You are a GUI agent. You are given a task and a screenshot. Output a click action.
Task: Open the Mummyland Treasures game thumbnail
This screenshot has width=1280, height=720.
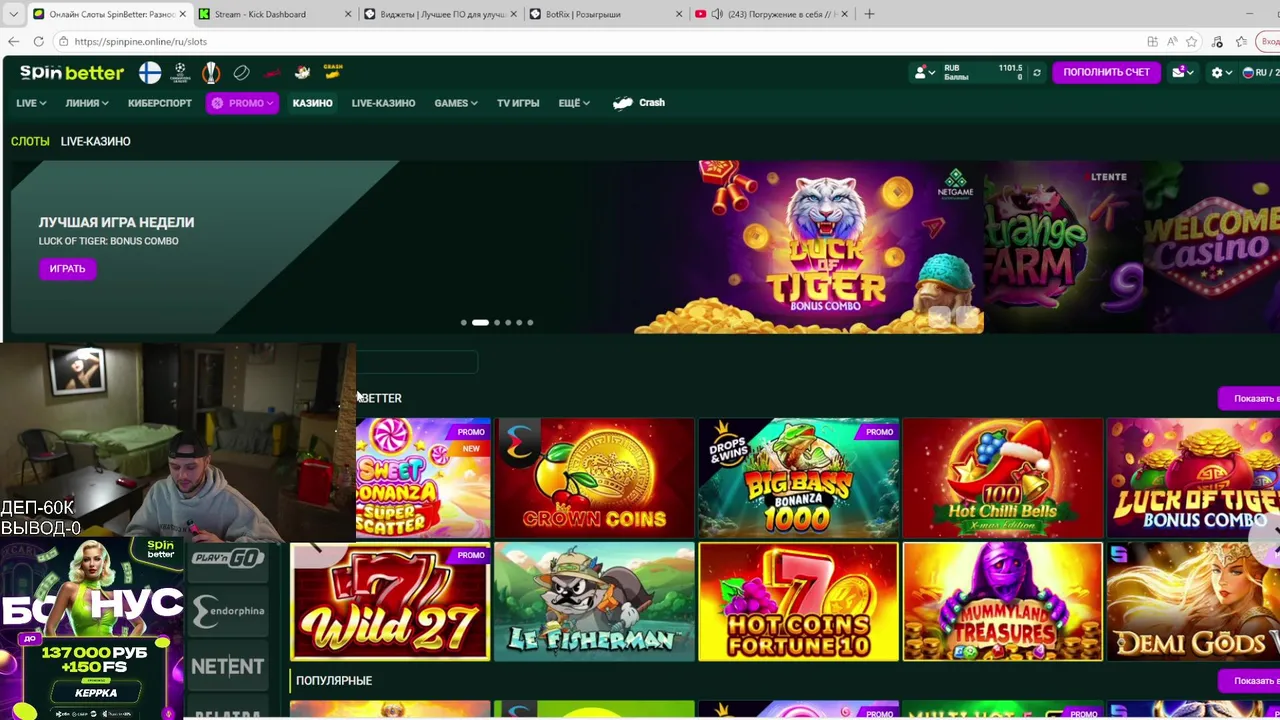(1002, 602)
